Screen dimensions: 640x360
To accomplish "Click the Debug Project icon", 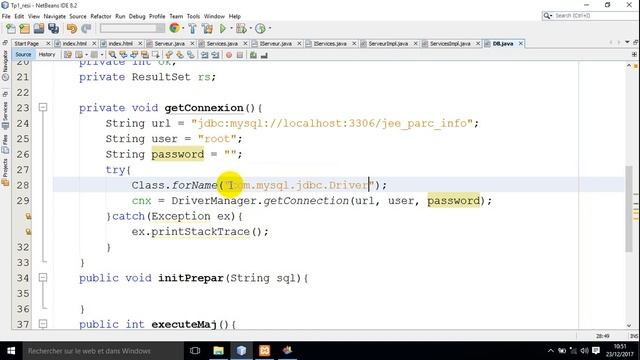I will point(241,29).
